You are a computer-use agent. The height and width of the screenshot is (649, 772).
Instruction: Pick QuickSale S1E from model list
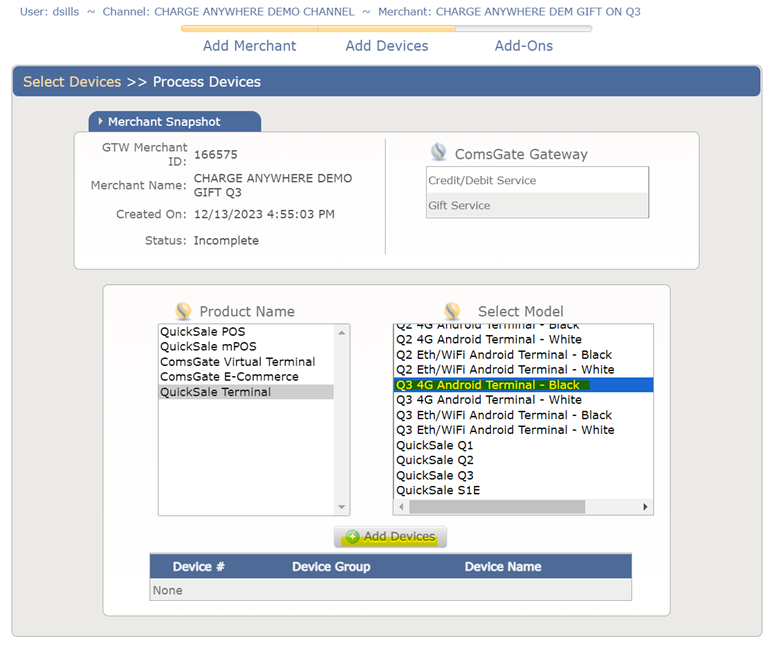coord(438,490)
